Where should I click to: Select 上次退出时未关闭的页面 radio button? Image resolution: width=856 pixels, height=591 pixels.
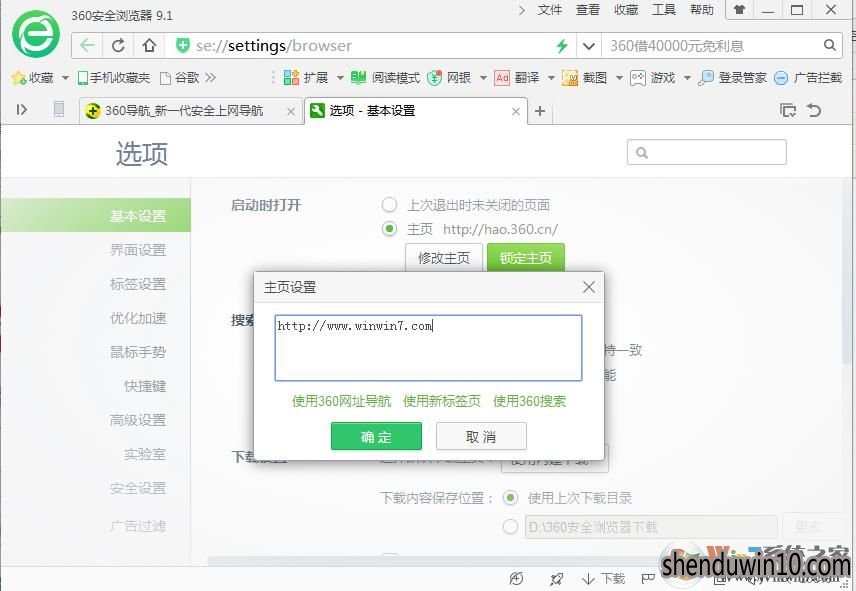tap(389, 205)
